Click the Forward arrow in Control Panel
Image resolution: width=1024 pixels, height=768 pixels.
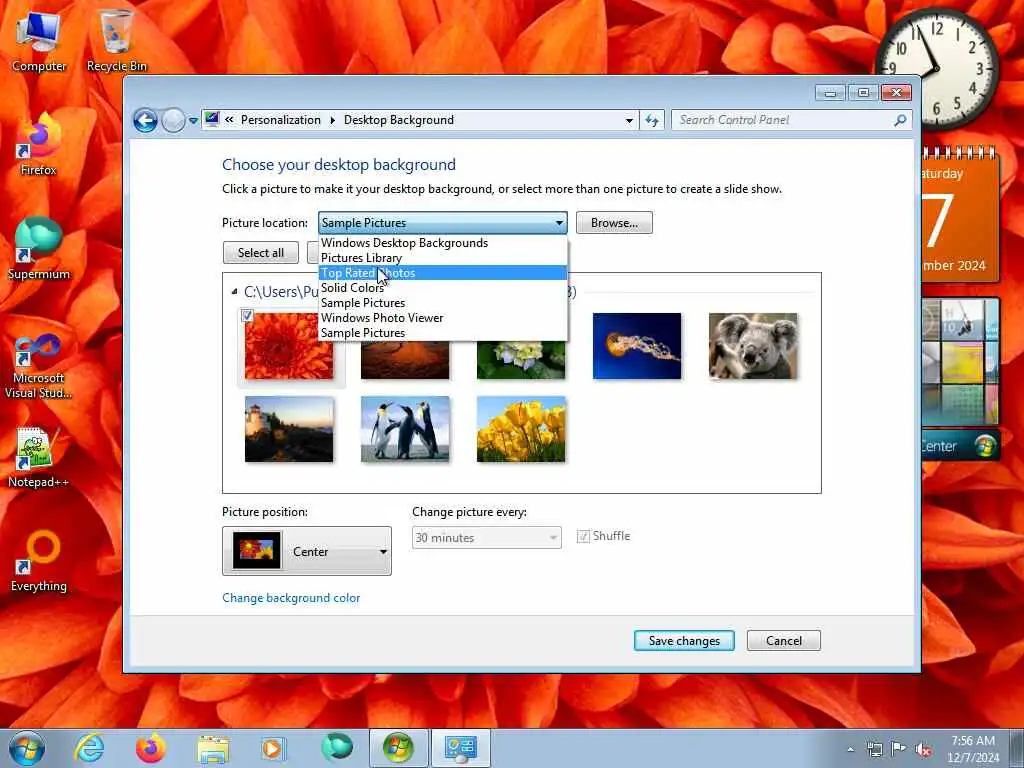(x=173, y=120)
